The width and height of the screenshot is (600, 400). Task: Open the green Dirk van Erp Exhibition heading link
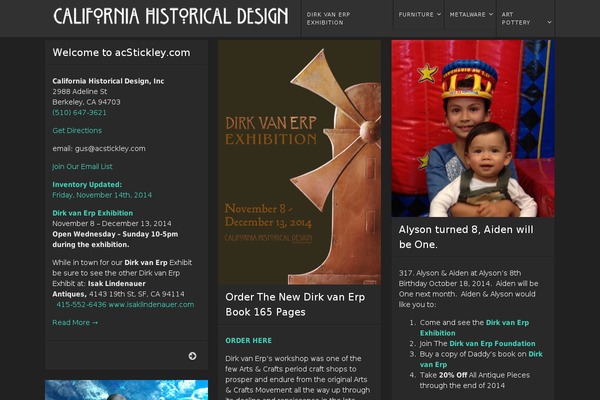point(93,213)
